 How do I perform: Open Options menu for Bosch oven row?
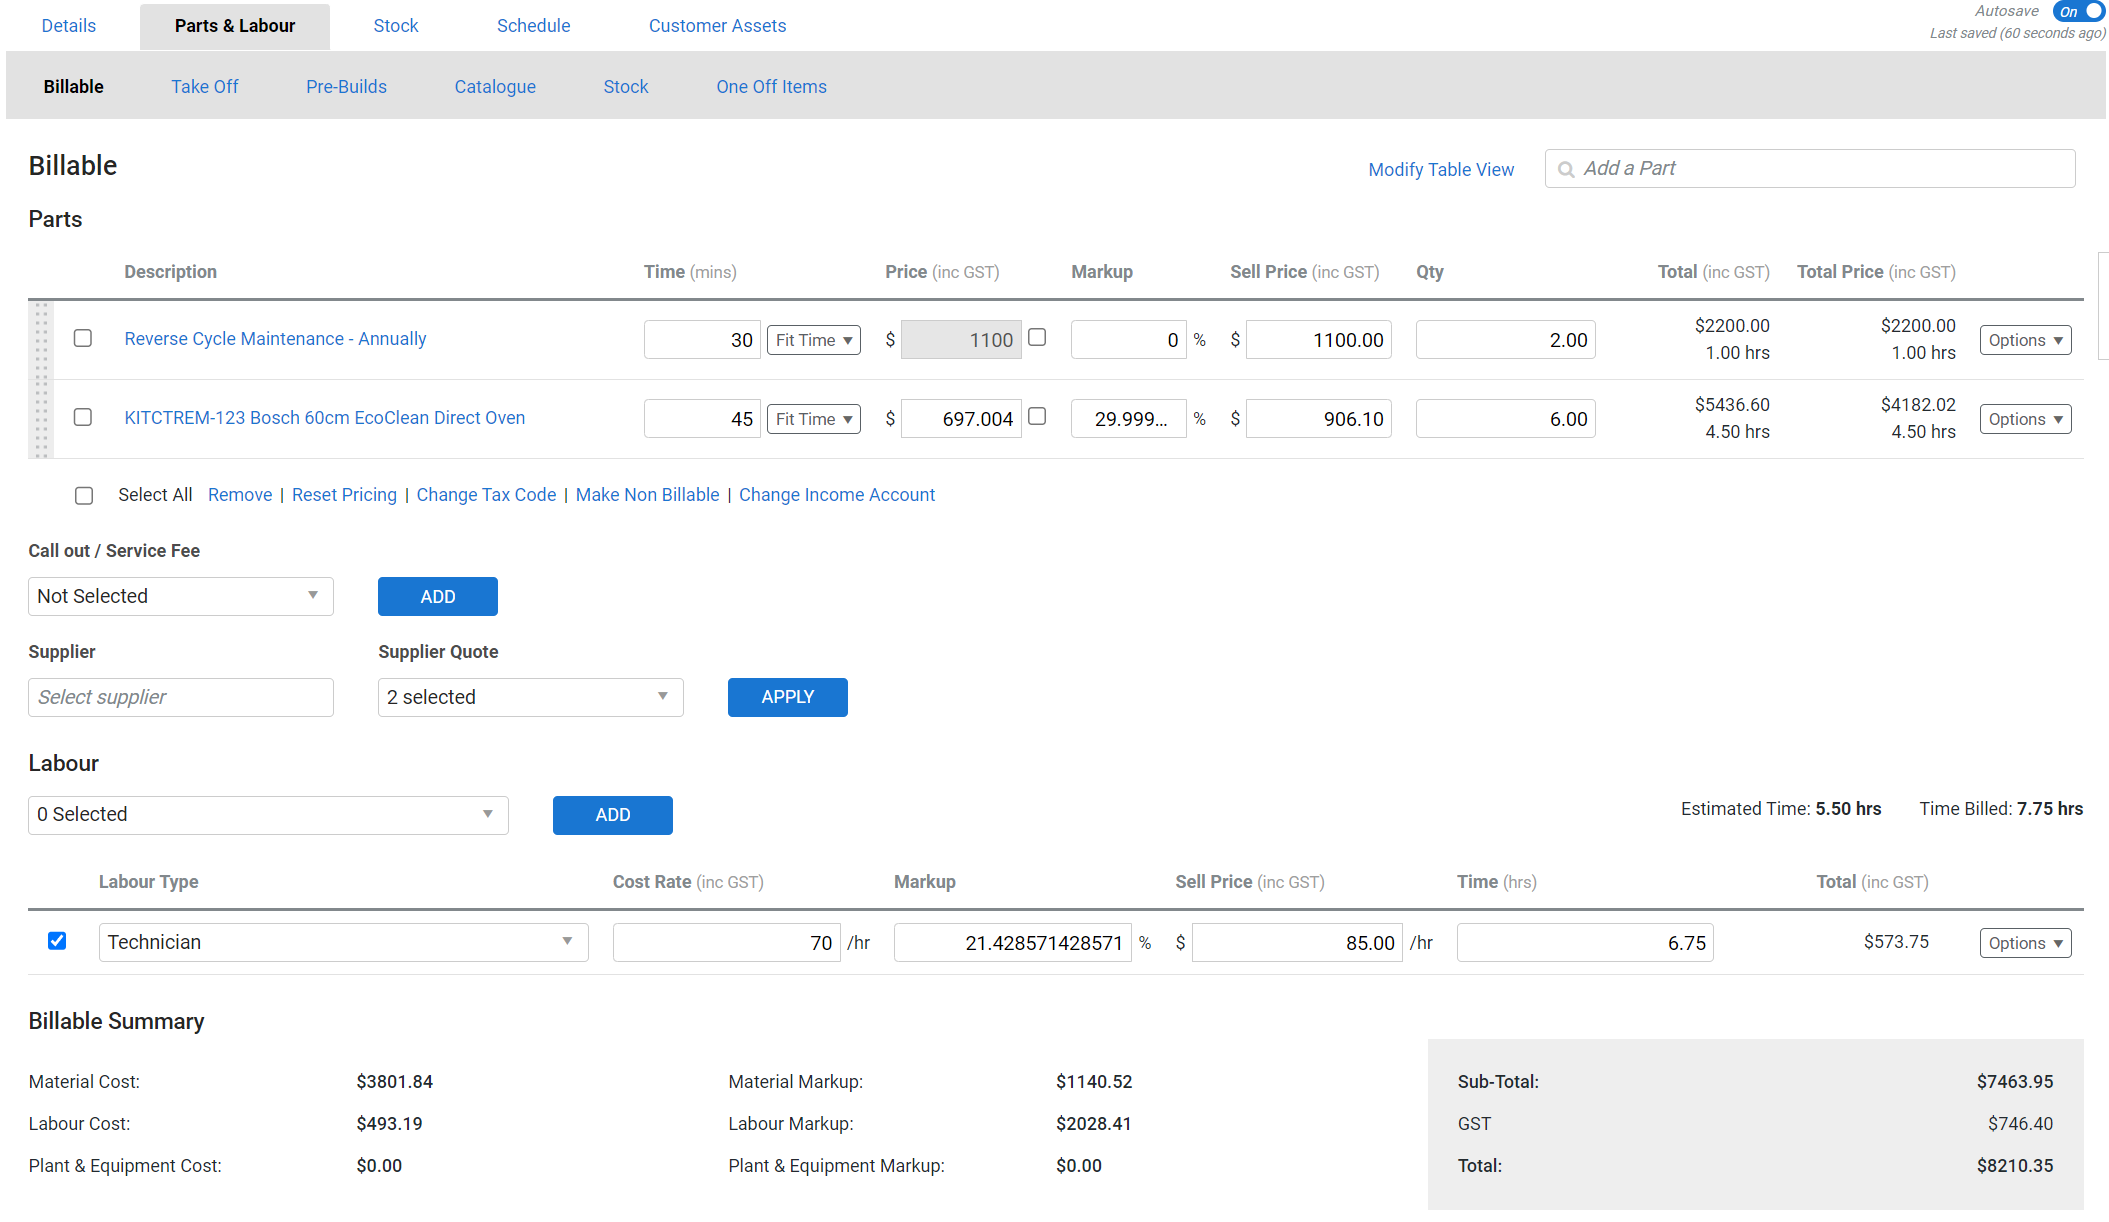[x=2025, y=419]
